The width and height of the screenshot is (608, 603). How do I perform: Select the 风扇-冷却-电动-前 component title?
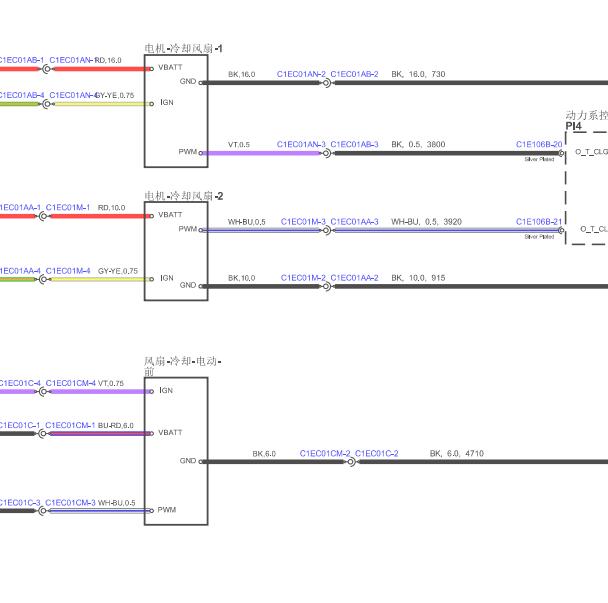pyautogui.click(x=183, y=366)
